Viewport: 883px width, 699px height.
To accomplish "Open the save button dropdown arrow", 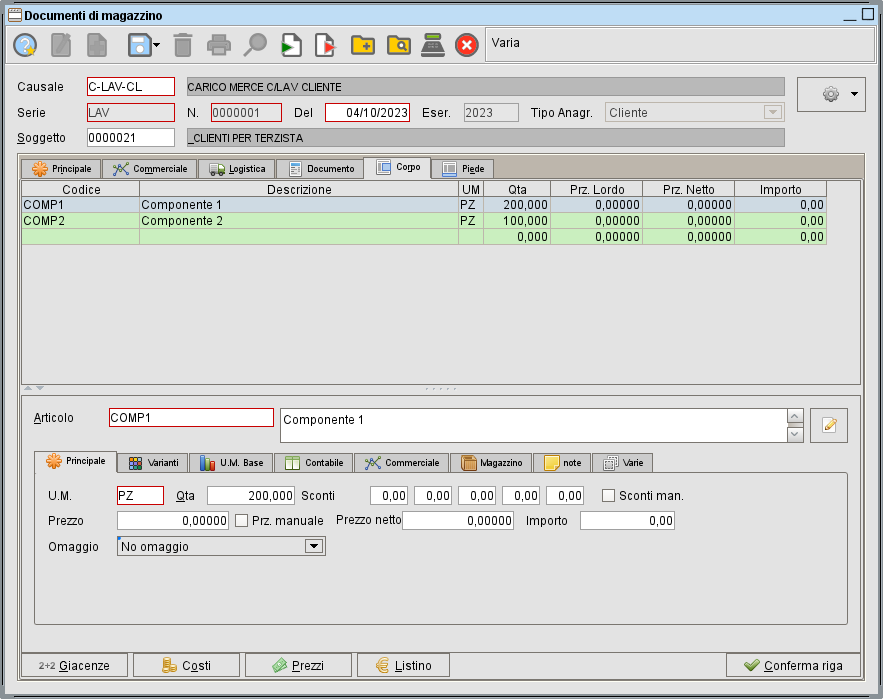I will pos(156,45).
